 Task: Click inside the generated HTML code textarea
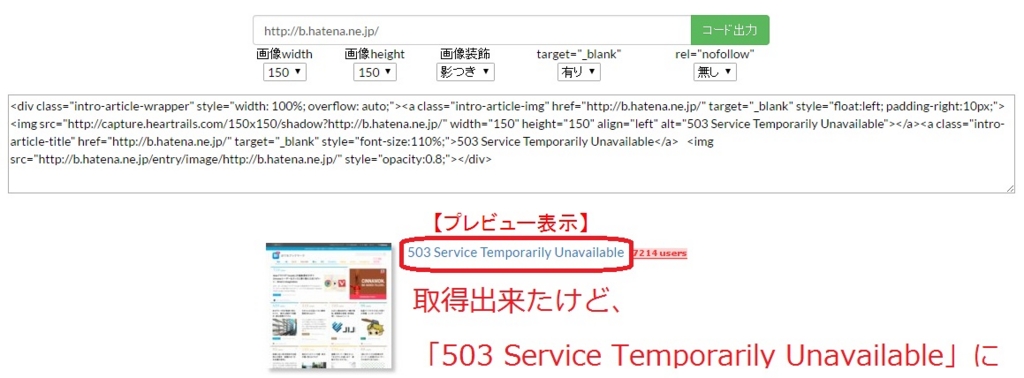tap(511, 144)
